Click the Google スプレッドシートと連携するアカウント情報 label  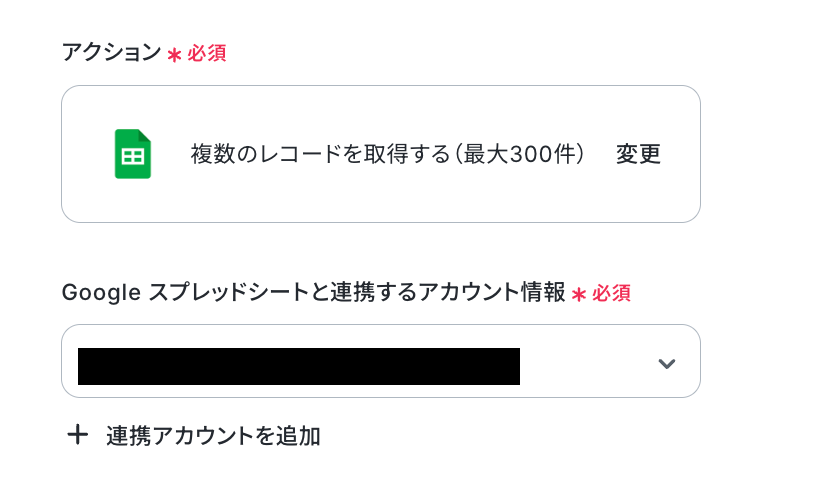click(x=312, y=292)
